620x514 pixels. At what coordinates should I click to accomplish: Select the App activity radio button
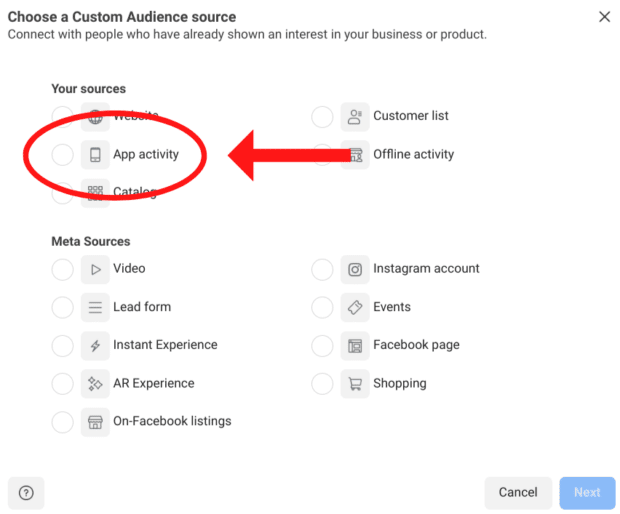click(62, 155)
